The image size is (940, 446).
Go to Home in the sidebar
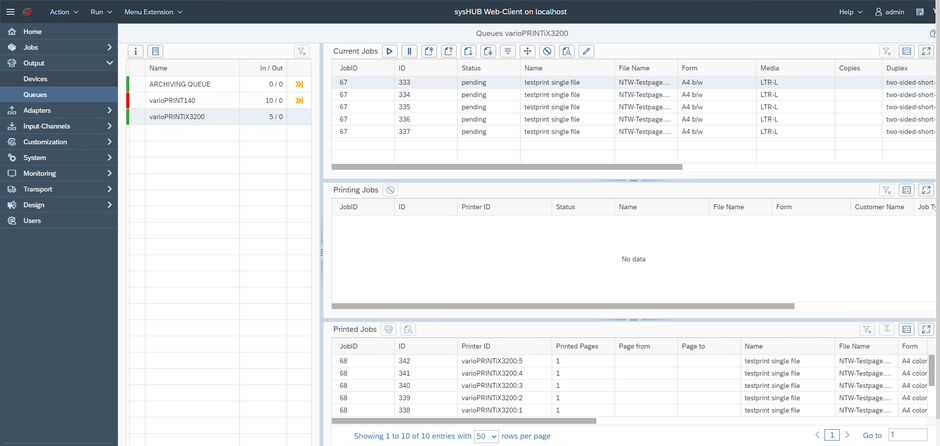click(59, 31)
